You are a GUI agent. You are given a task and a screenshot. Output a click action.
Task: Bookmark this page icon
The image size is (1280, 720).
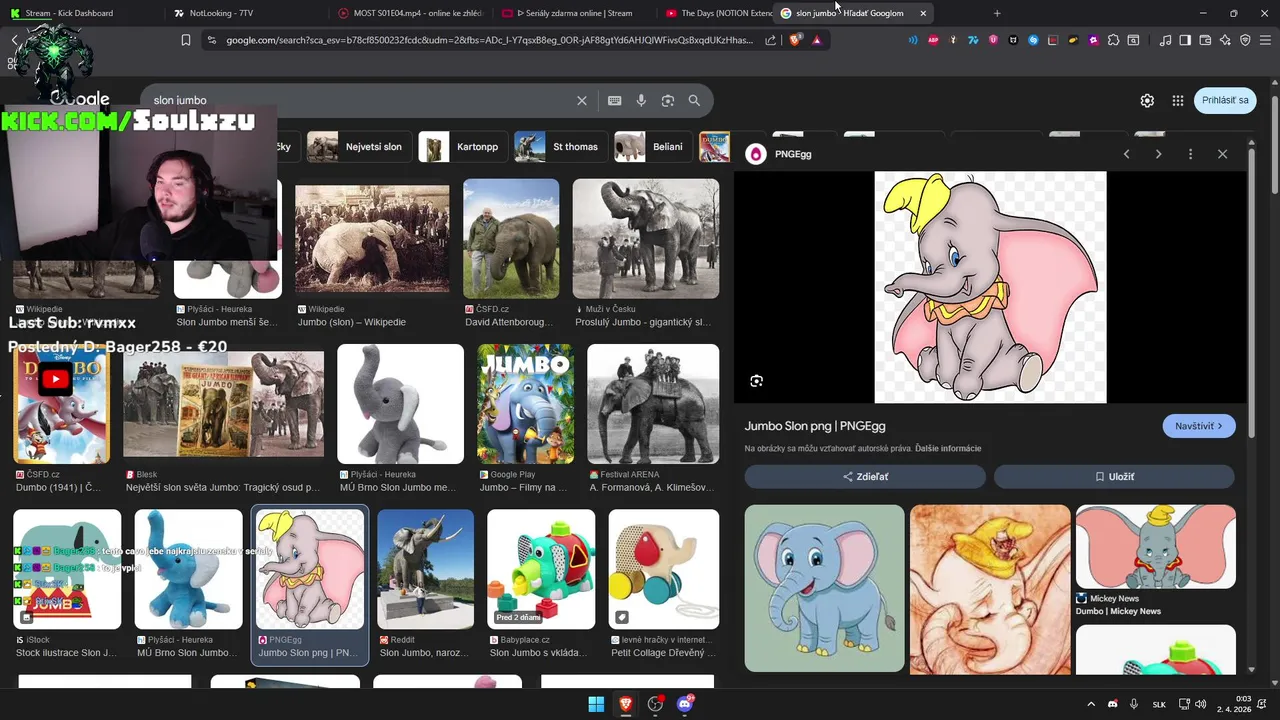(x=186, y=40)
